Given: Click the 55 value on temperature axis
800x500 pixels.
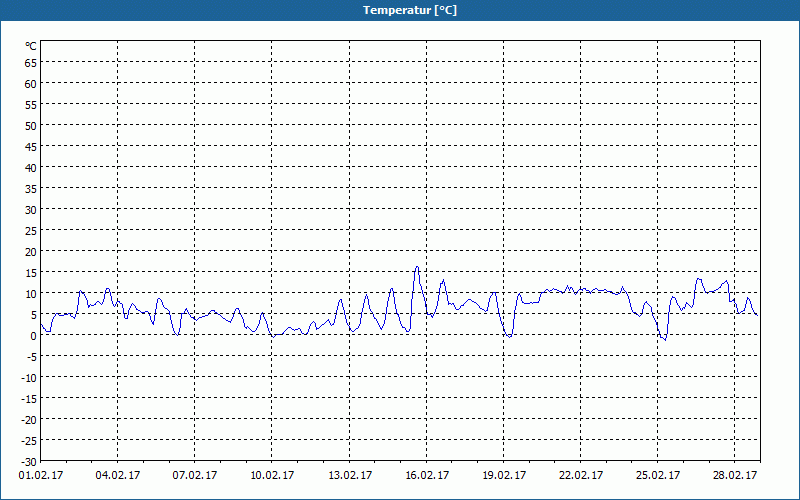Looking at the screenshot, I should (x=31, y=105).
